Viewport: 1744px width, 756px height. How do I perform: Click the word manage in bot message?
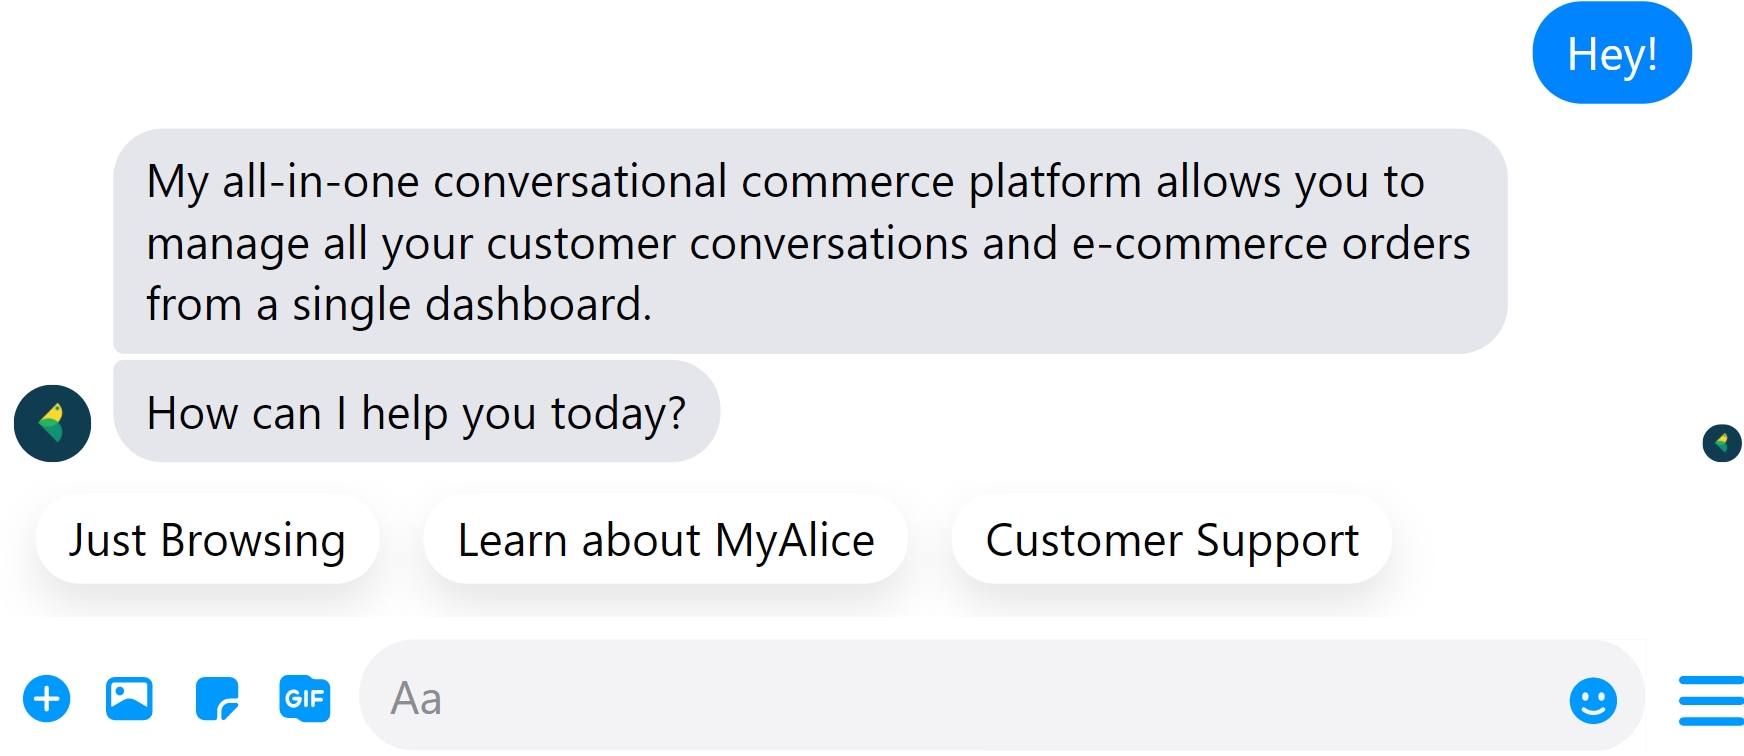(228, 243)
